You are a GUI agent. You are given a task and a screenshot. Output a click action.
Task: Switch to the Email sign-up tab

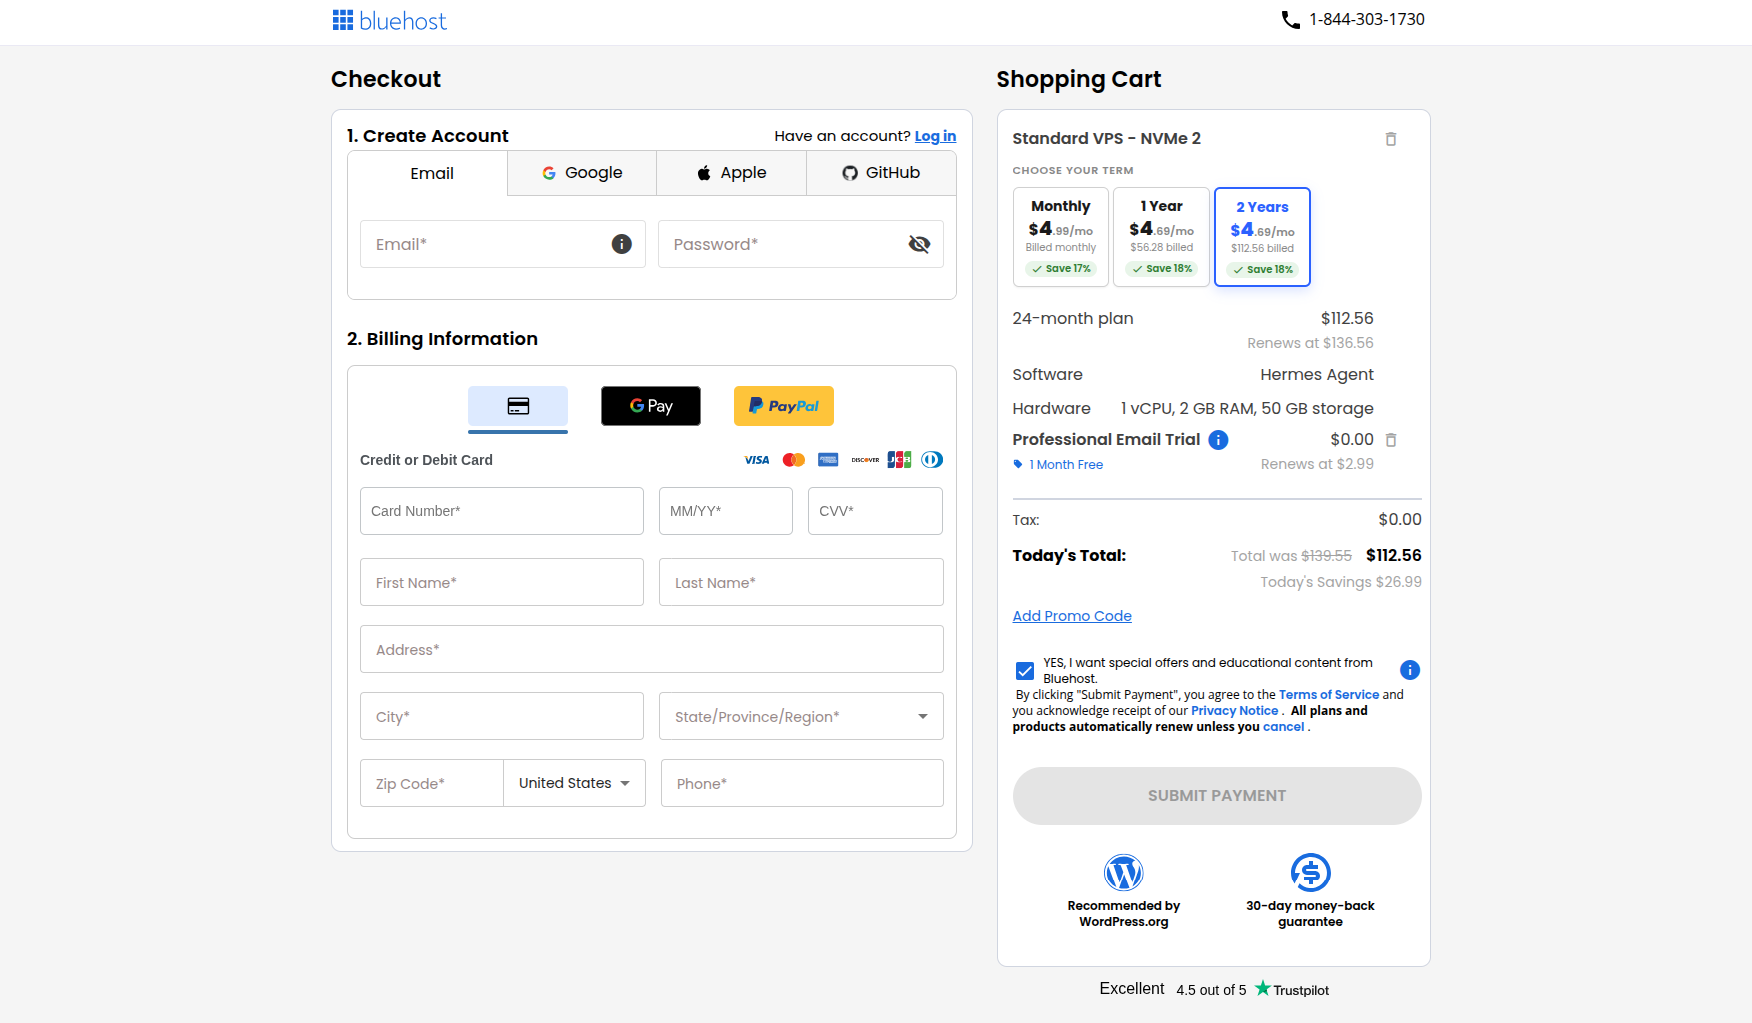(x=431, y=174)
